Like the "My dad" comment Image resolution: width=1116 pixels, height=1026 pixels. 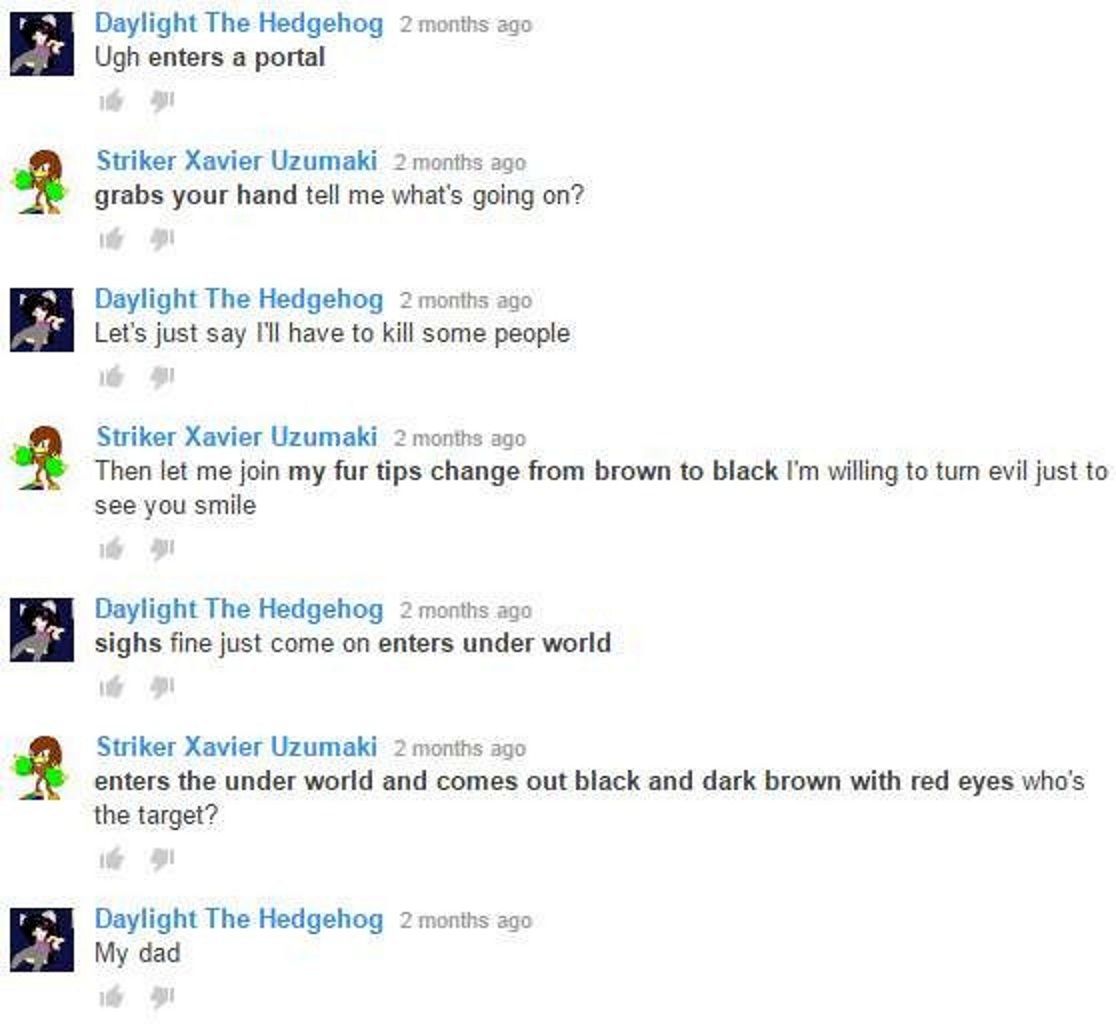click(112, 997)
